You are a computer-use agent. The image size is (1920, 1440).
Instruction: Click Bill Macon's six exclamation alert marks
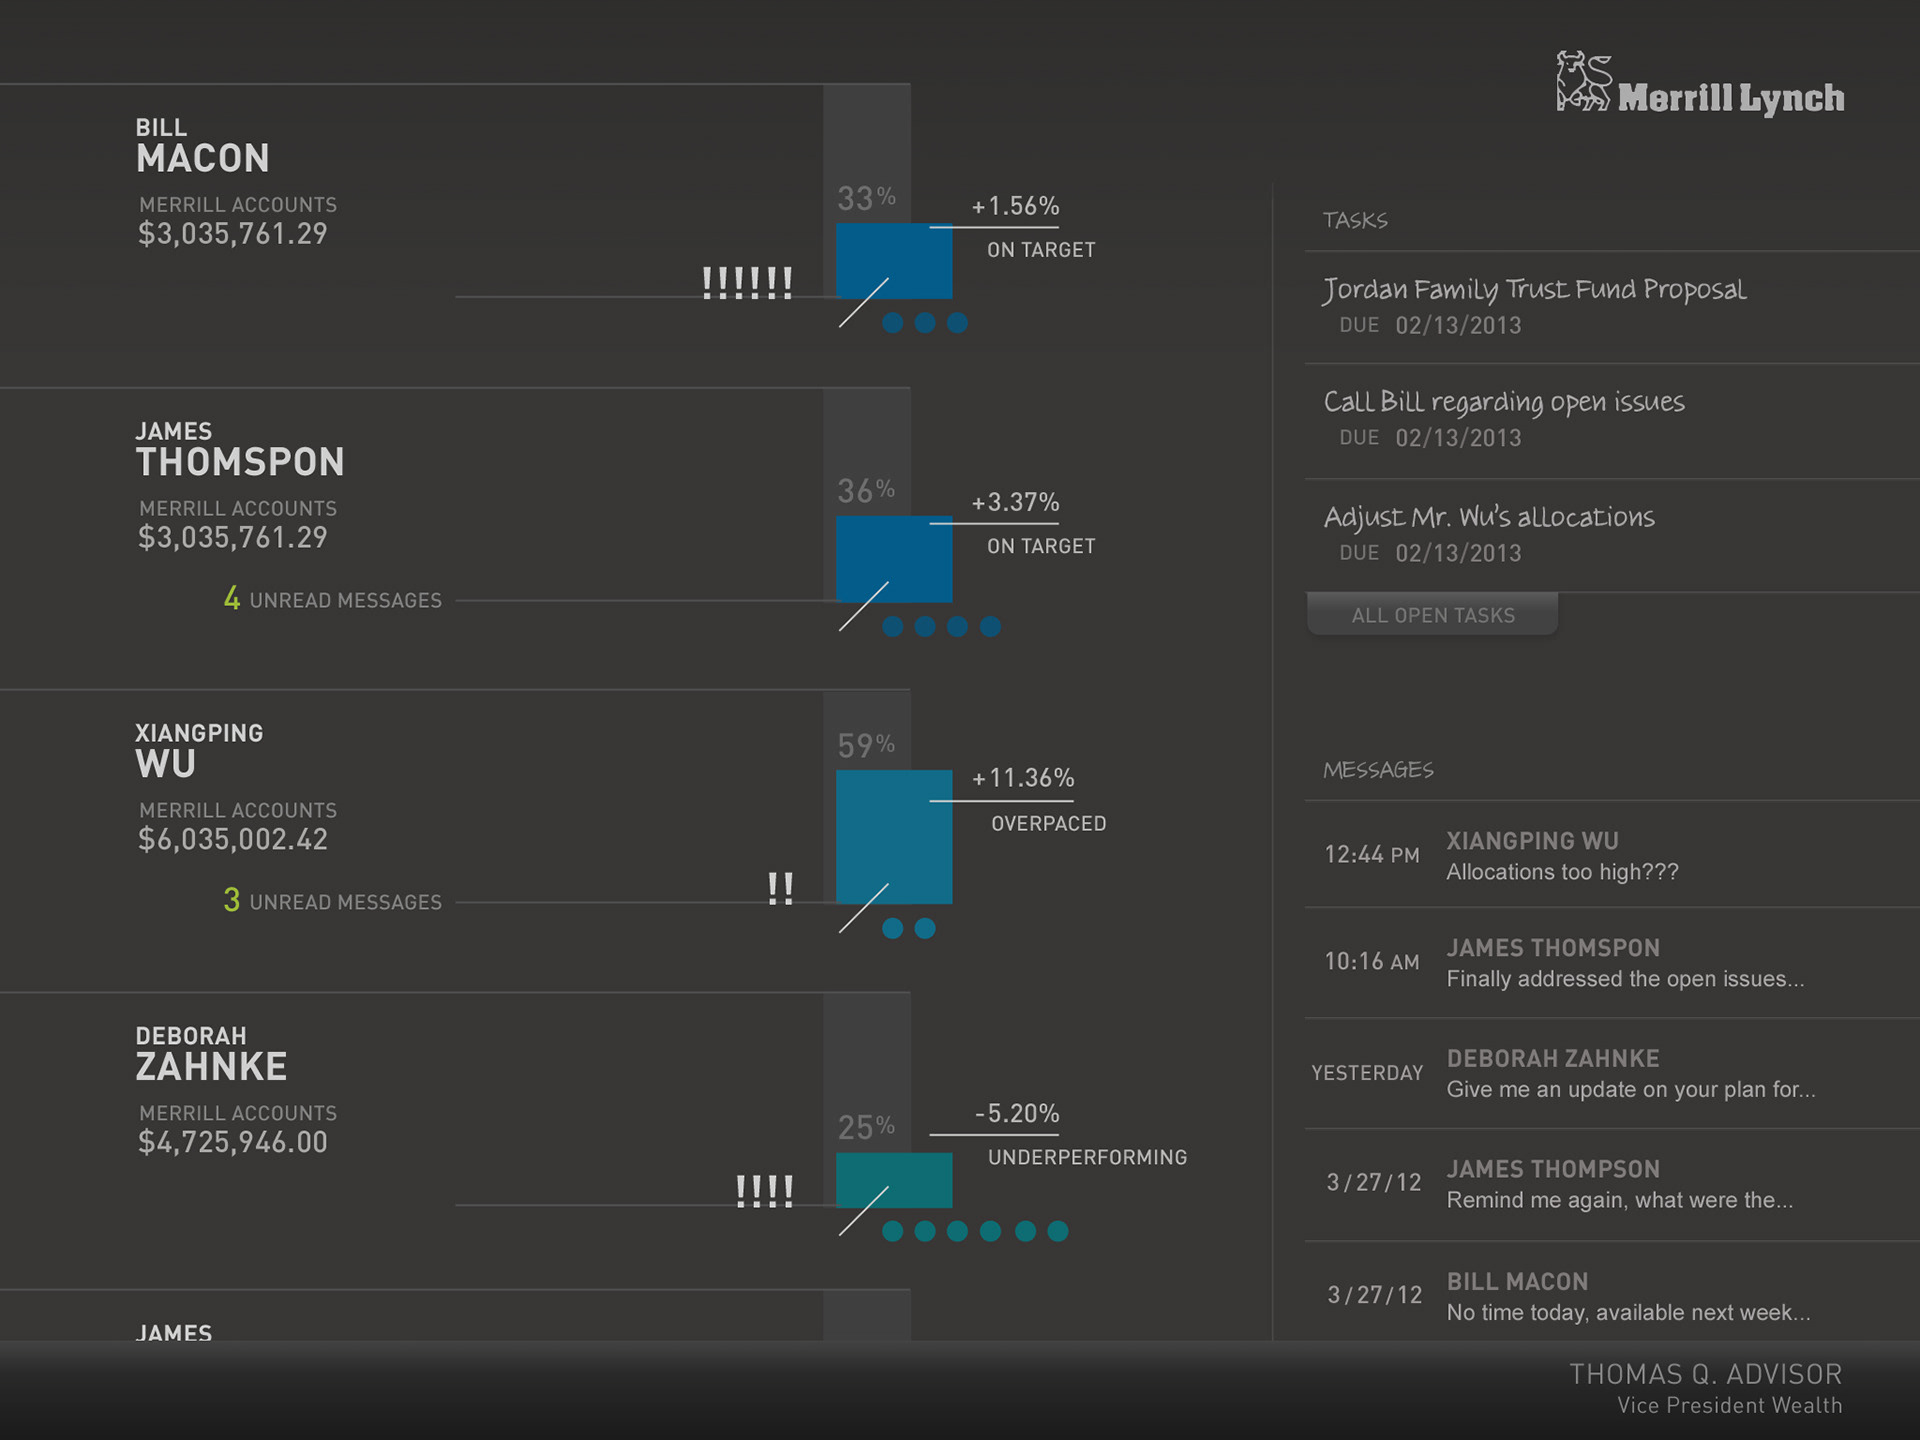coord(747,283)
